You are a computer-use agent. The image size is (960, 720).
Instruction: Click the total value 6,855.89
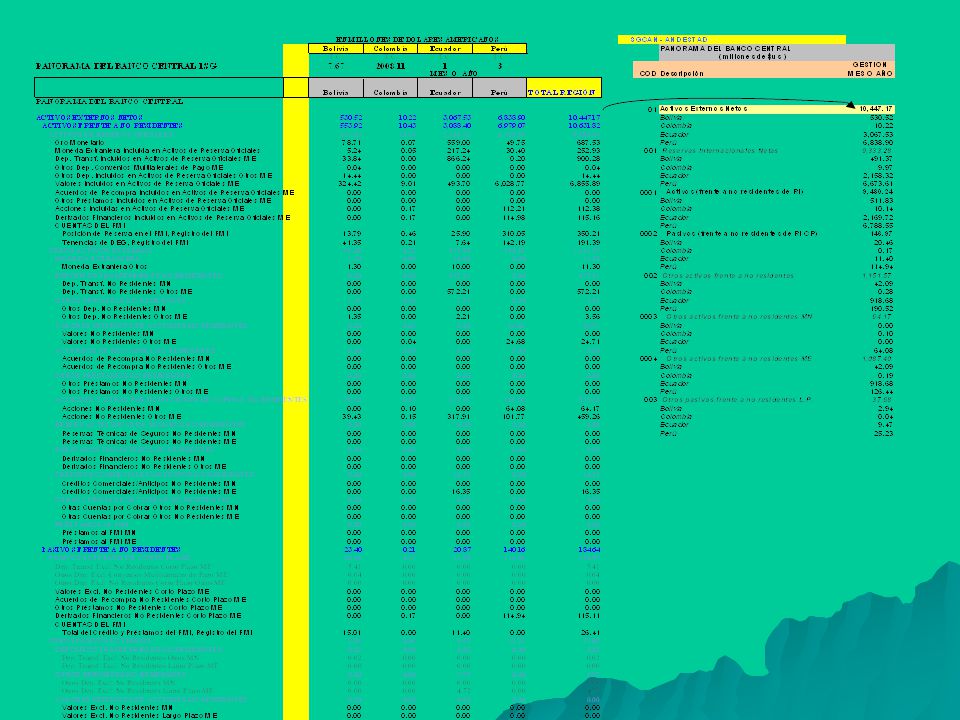pyautogui.click(x=585, y=184)
